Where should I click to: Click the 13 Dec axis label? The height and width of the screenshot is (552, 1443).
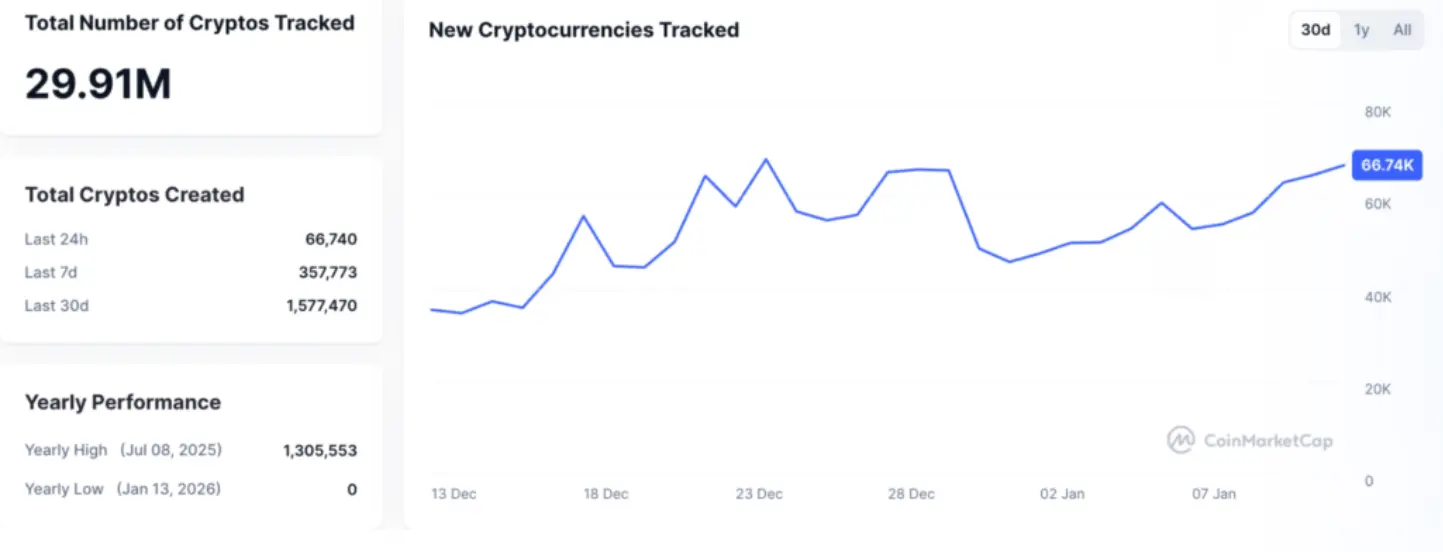tap(454, 494)
